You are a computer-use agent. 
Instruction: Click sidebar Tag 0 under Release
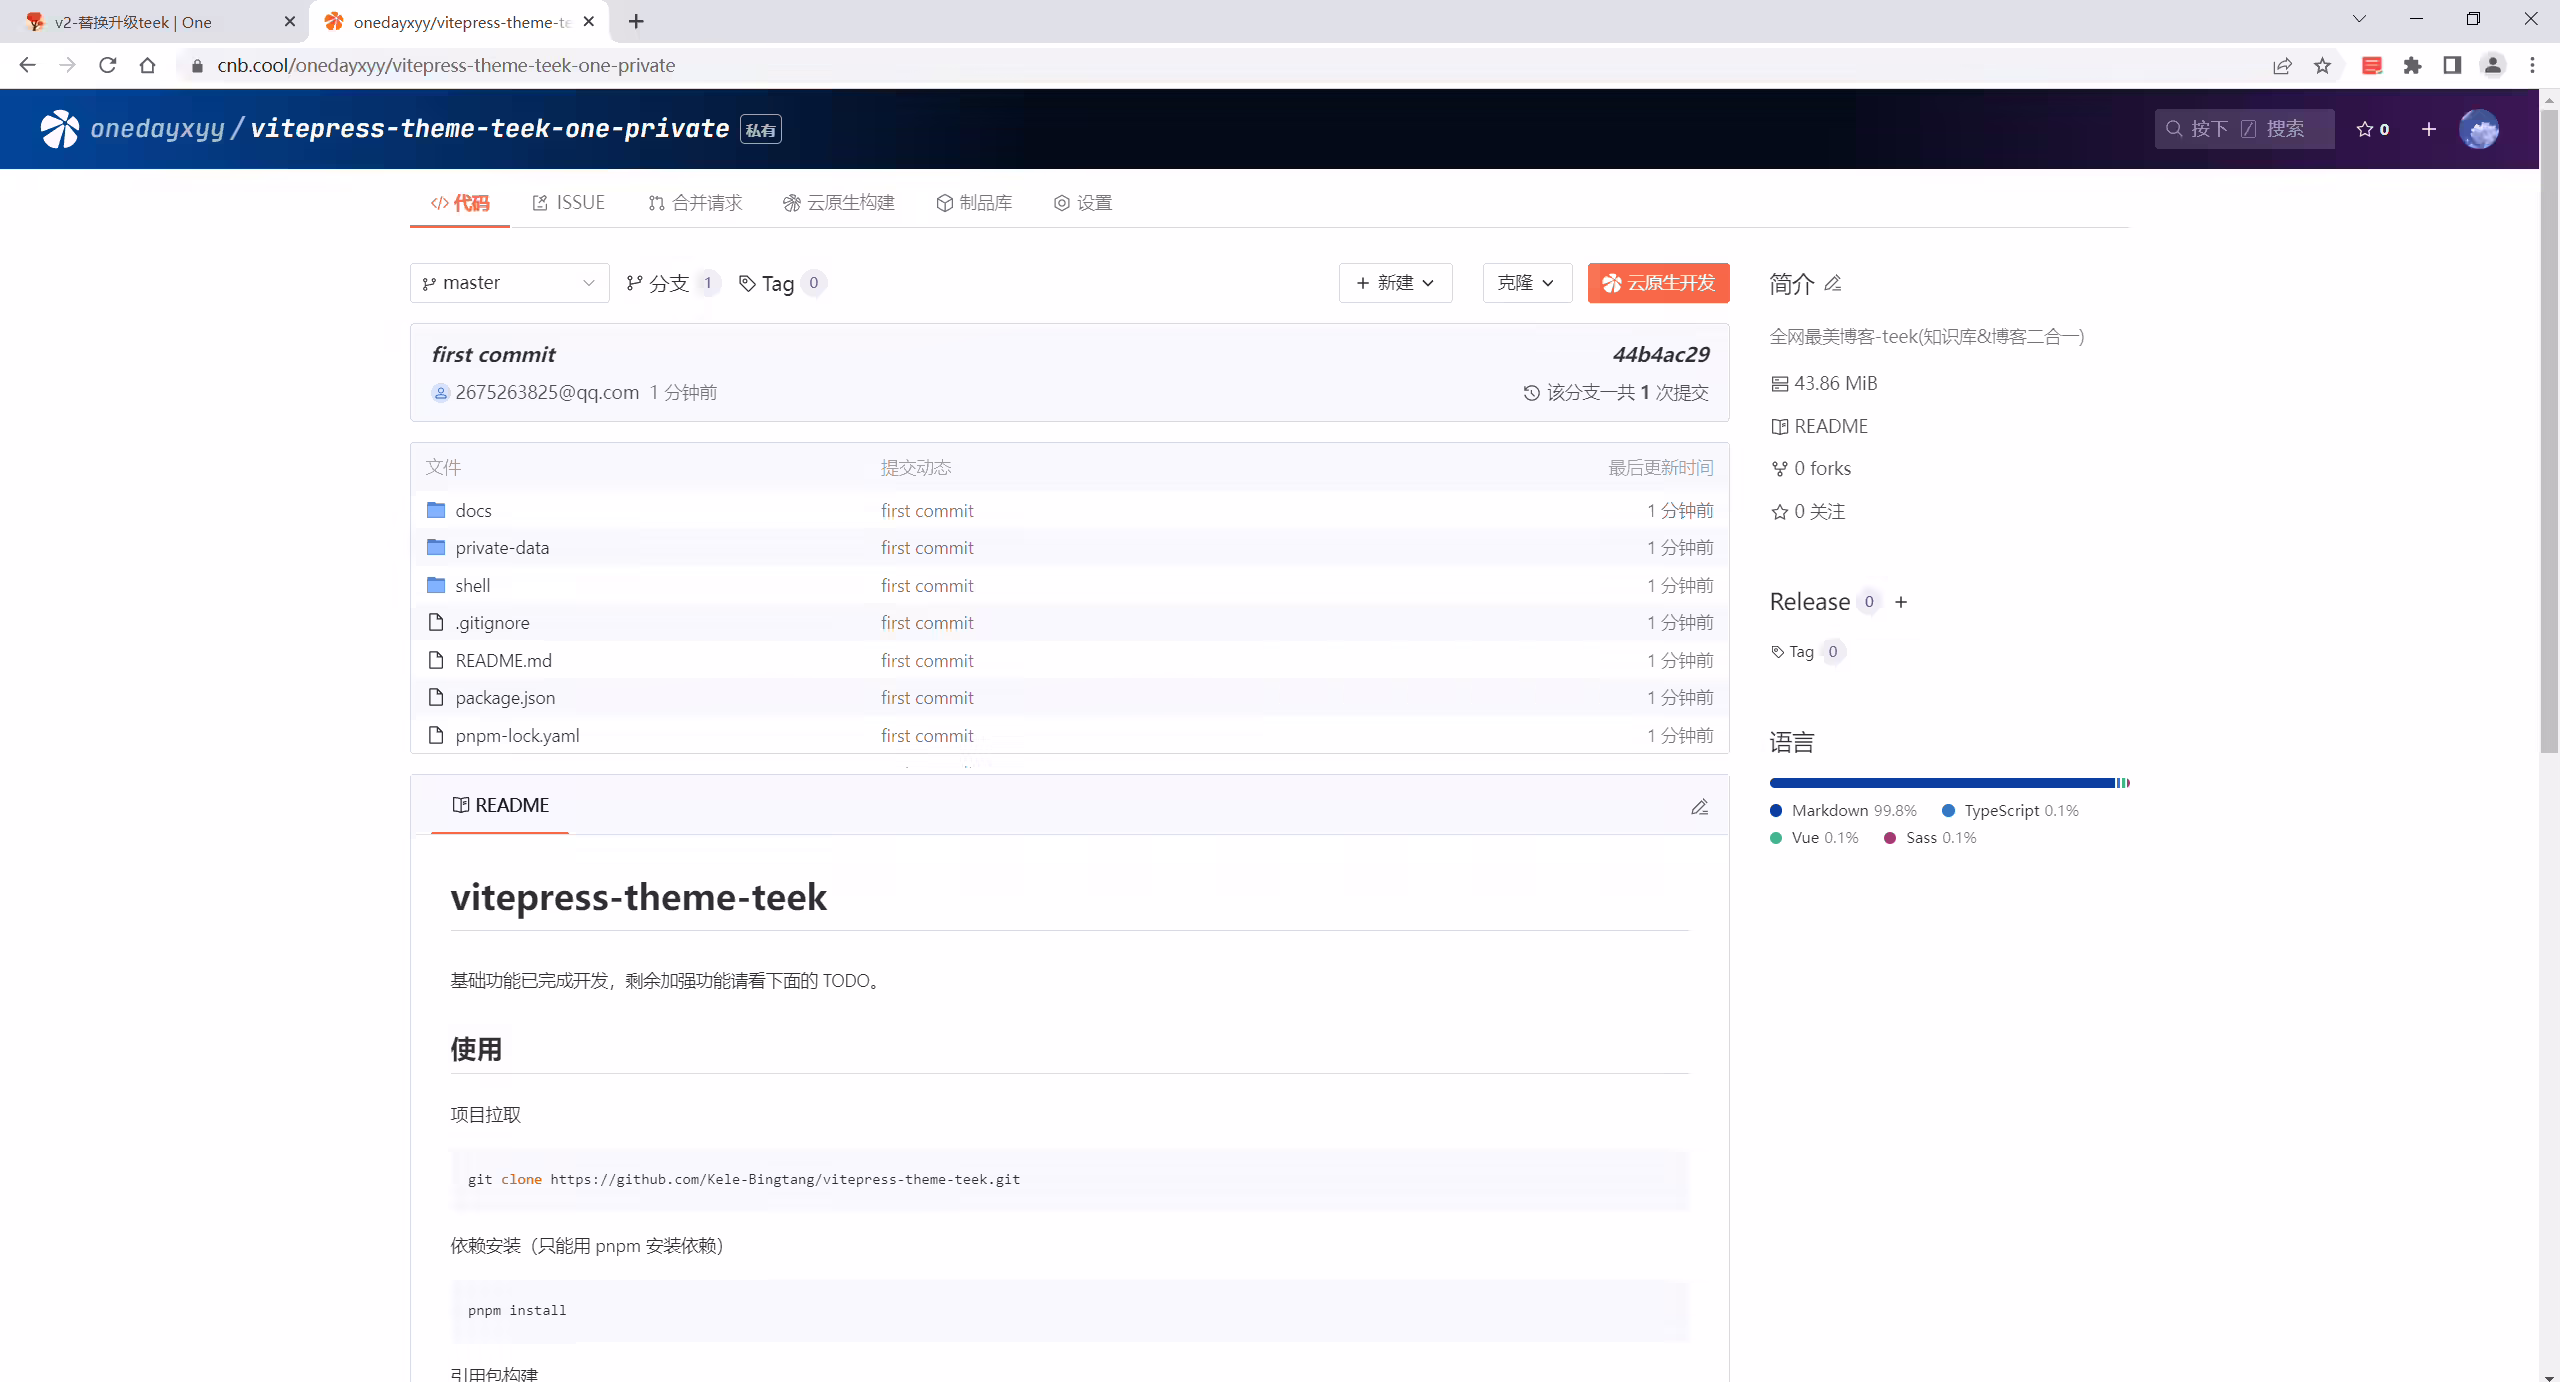click(x=1807, y=652)
